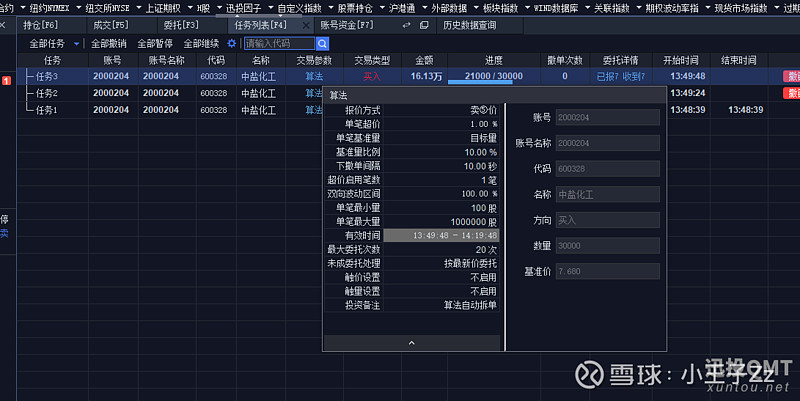Click the red cancel button on the 任务3 row

coord(791,77)
